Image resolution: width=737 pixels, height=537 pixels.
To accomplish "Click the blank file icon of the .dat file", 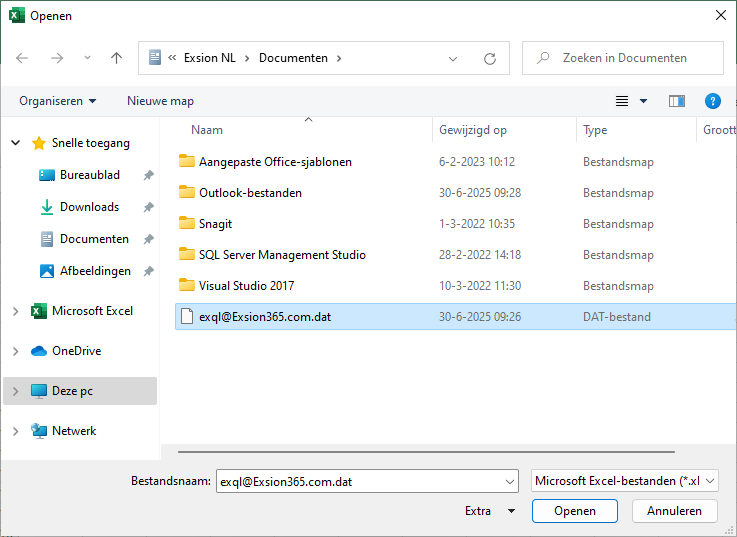I will 187,316.
